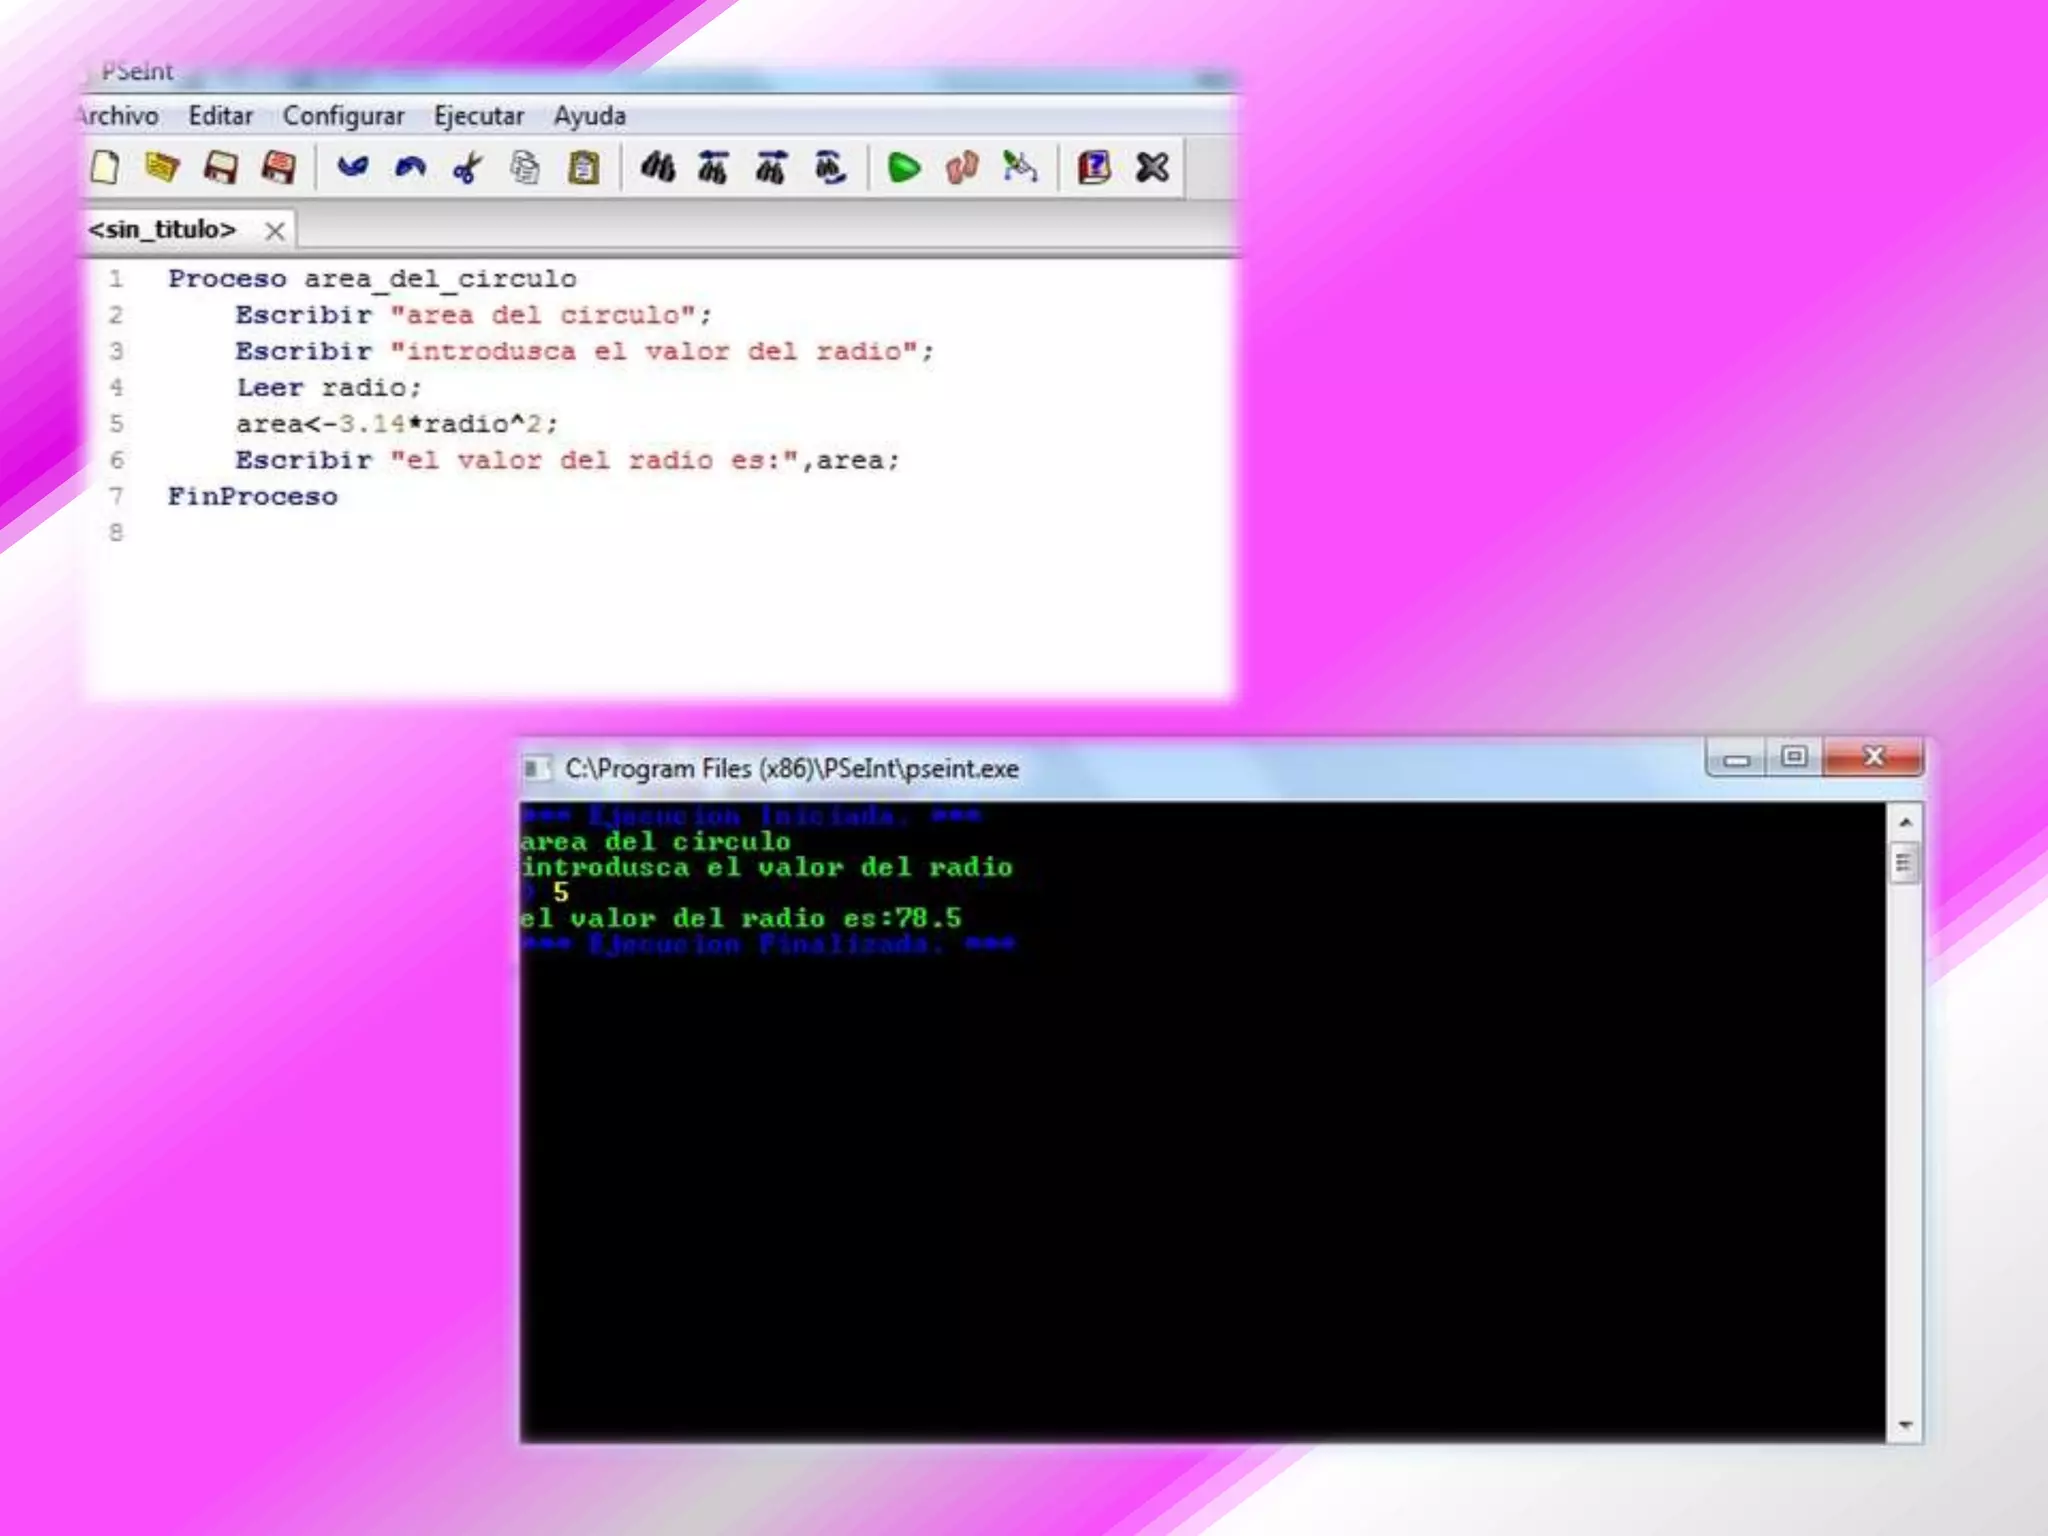Click the Paste clipboard icon
Viewport: 2048px width, 1536px height.
[584, 167]
